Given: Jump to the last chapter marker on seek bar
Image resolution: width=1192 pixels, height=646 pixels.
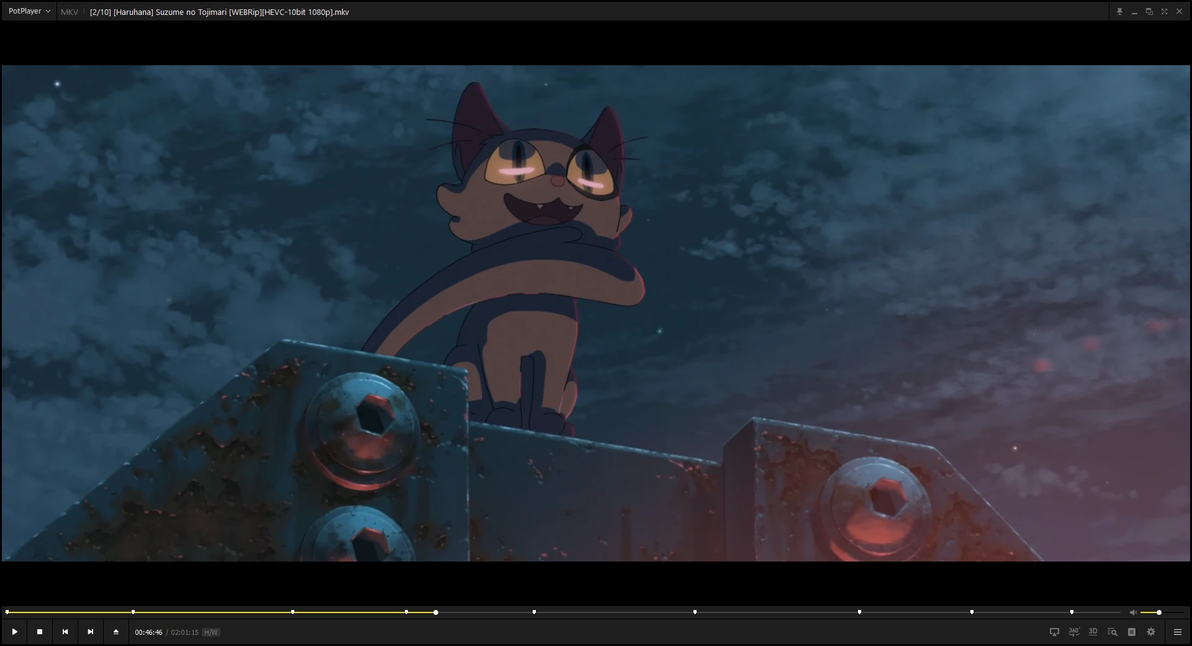Looking at the screenshot, I should pyautogui.click(x=1072, y=612).
